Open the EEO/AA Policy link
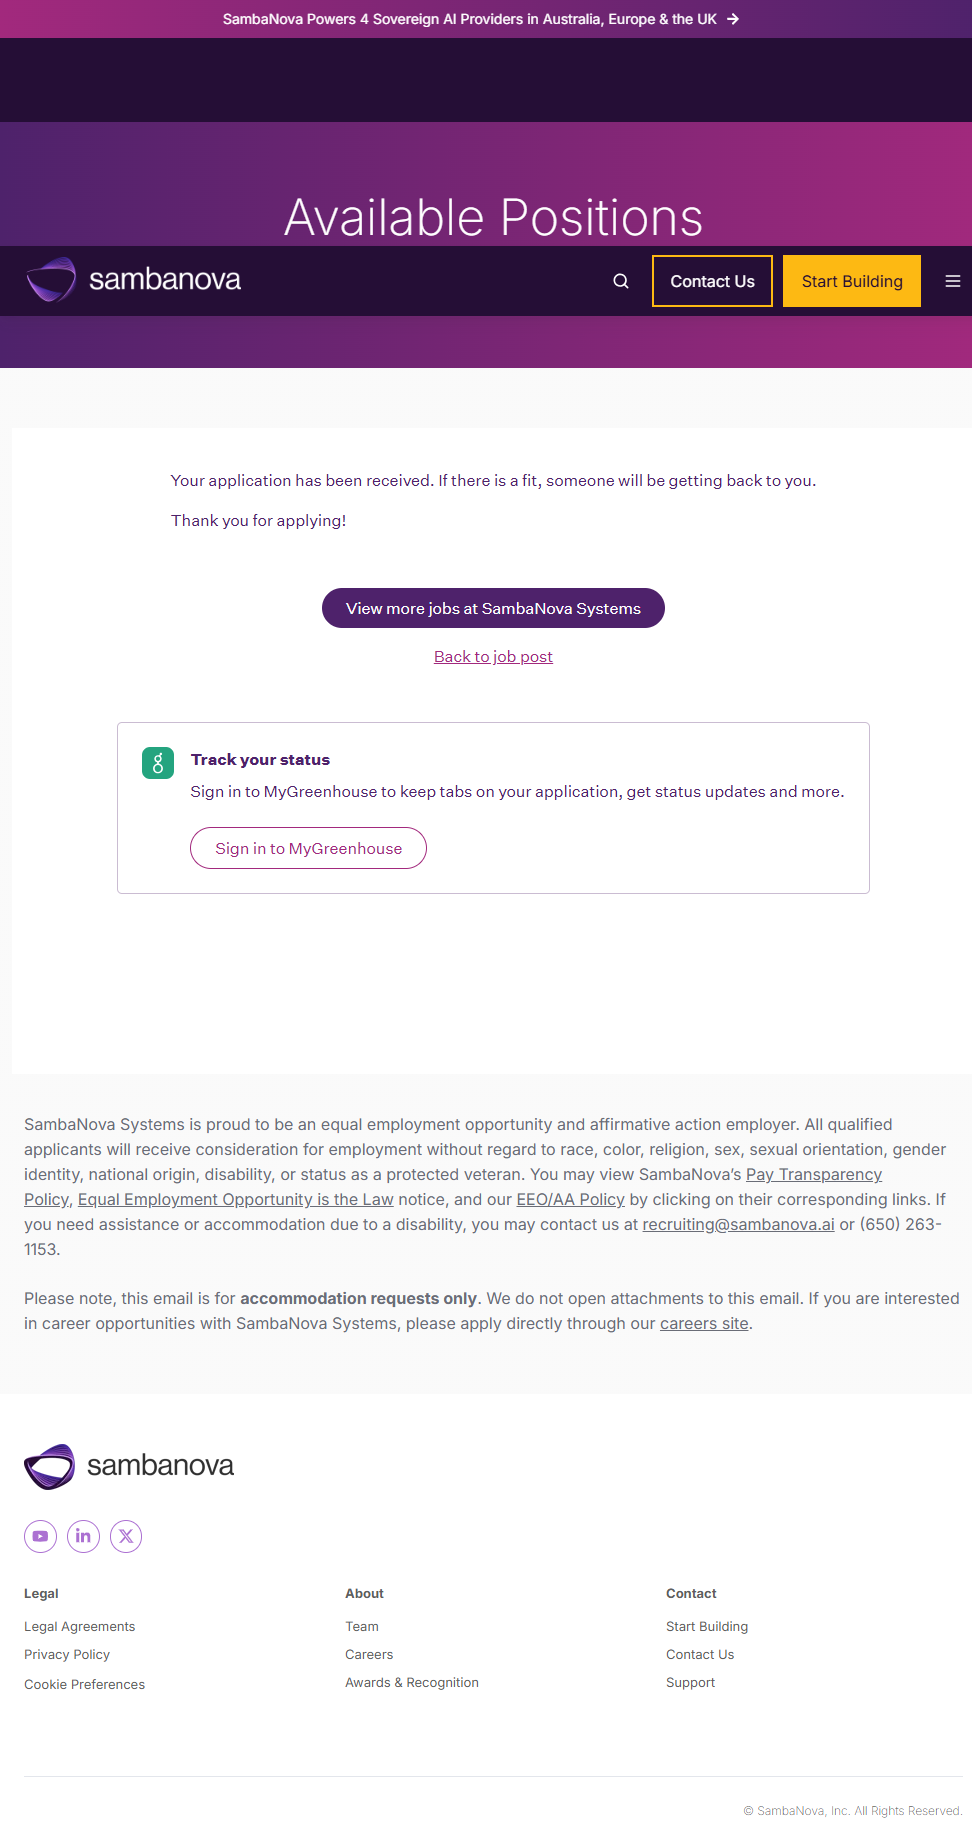Viewport: 972px width, 1845px height. pyautogui.click(x=570, y=1199)
